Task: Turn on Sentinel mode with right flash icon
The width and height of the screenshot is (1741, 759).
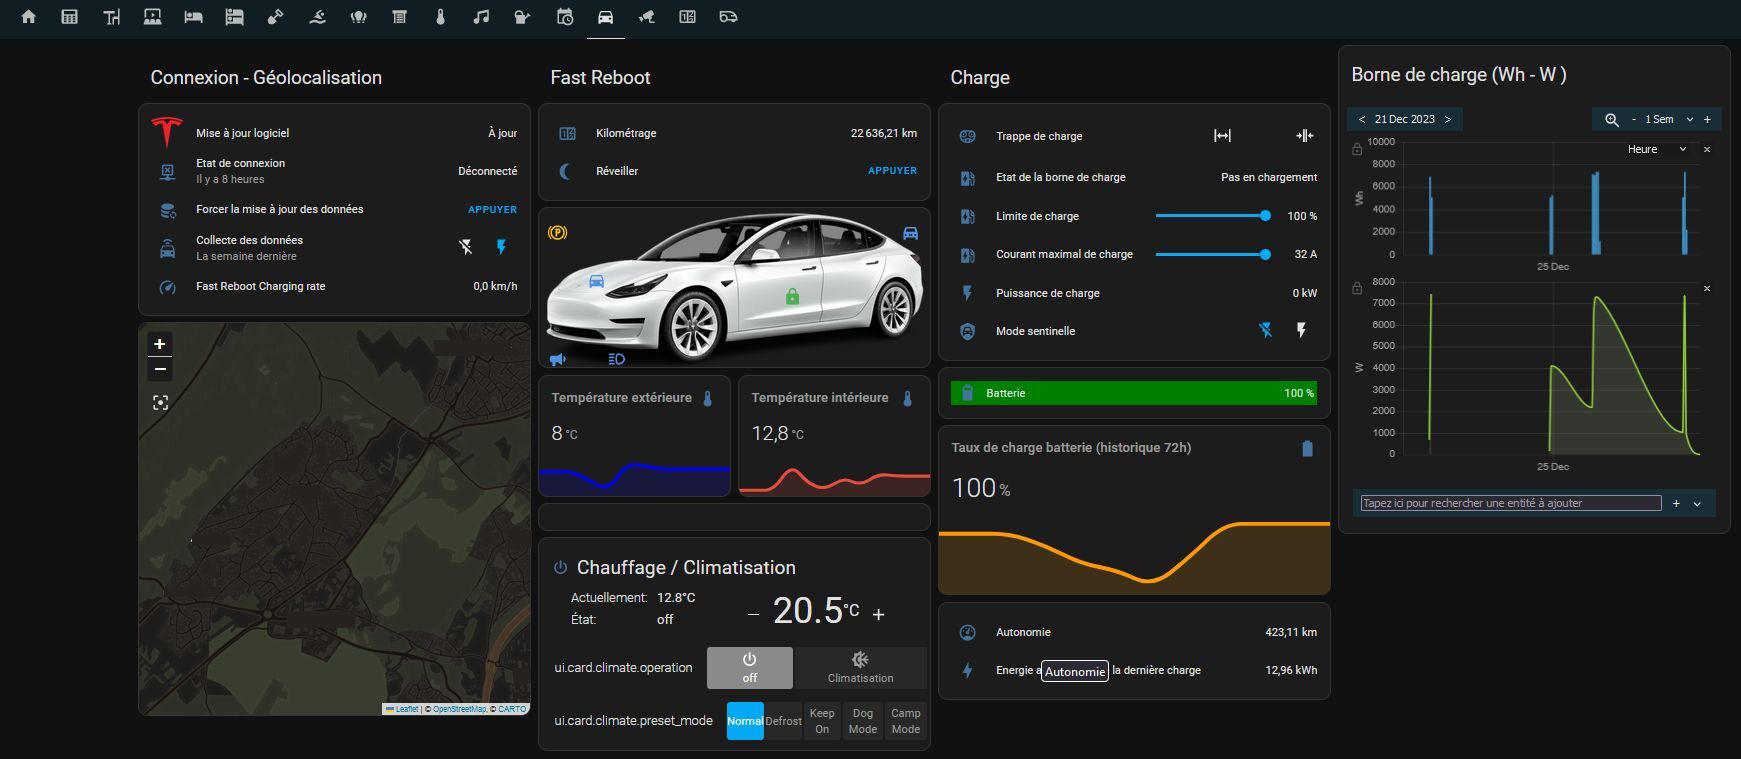Action: click(1301, 330)
